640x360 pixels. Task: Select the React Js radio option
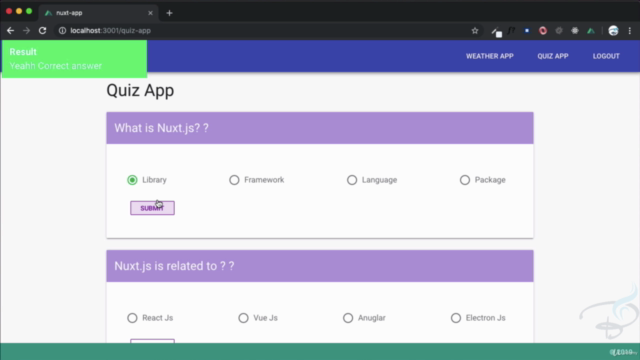(132, 318)
